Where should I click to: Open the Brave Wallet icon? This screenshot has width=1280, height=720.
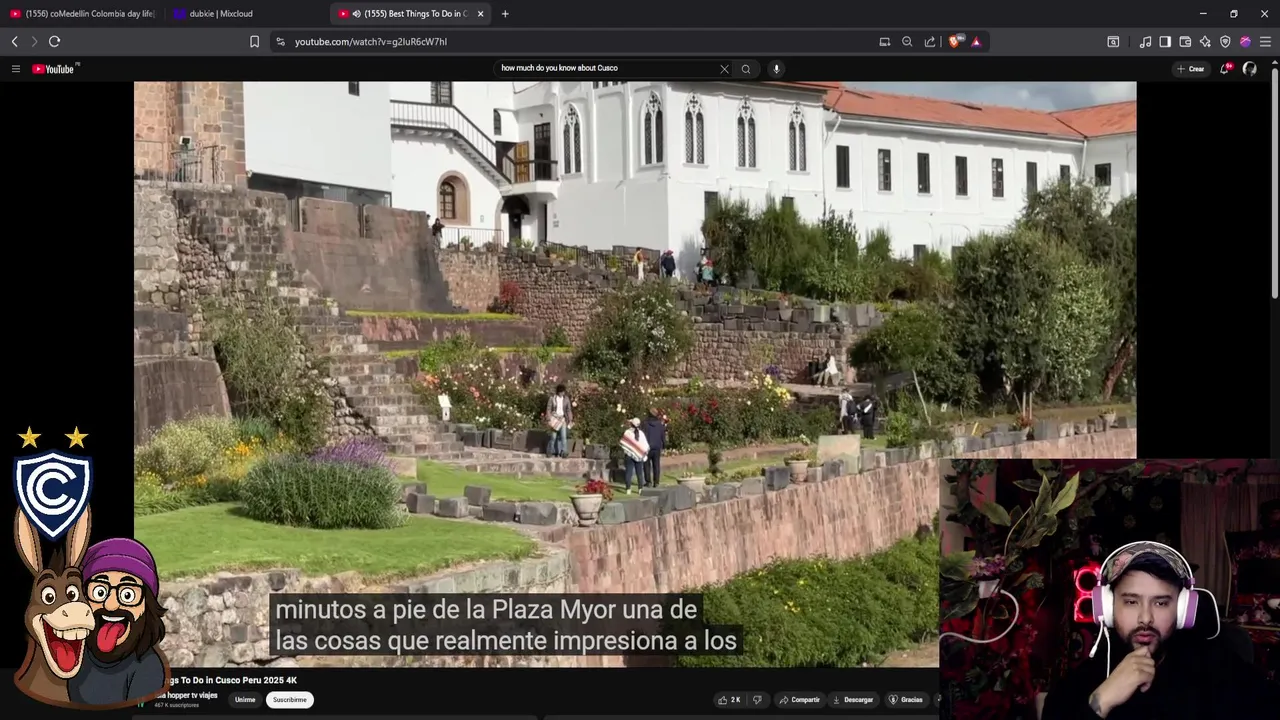[x=1185, y=42]
